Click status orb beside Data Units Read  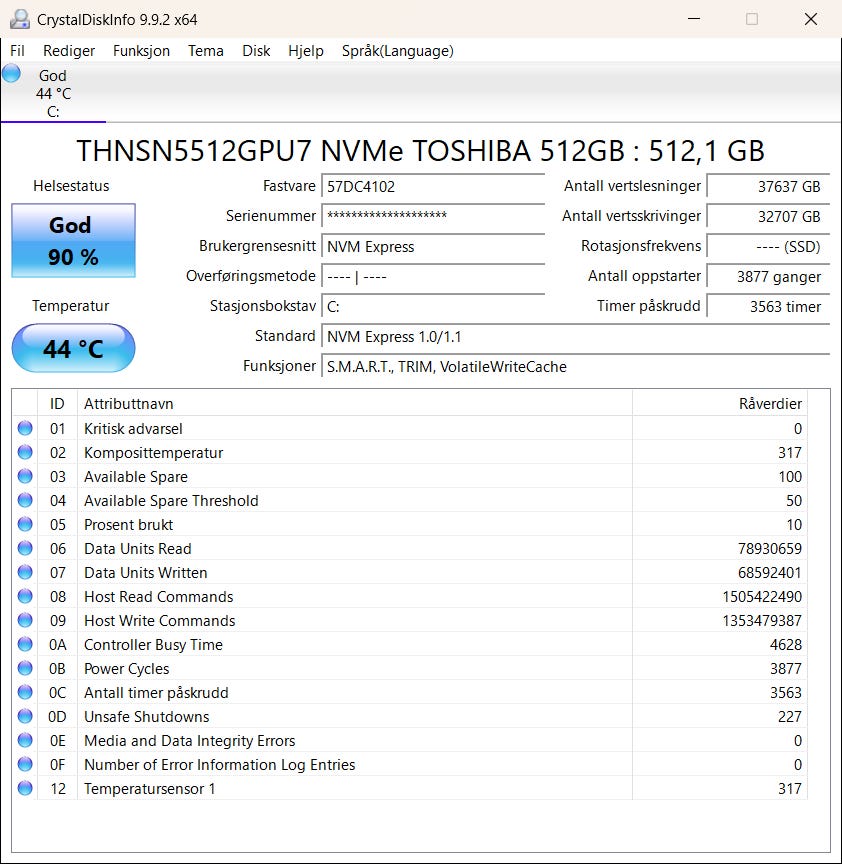click(25, 548)
